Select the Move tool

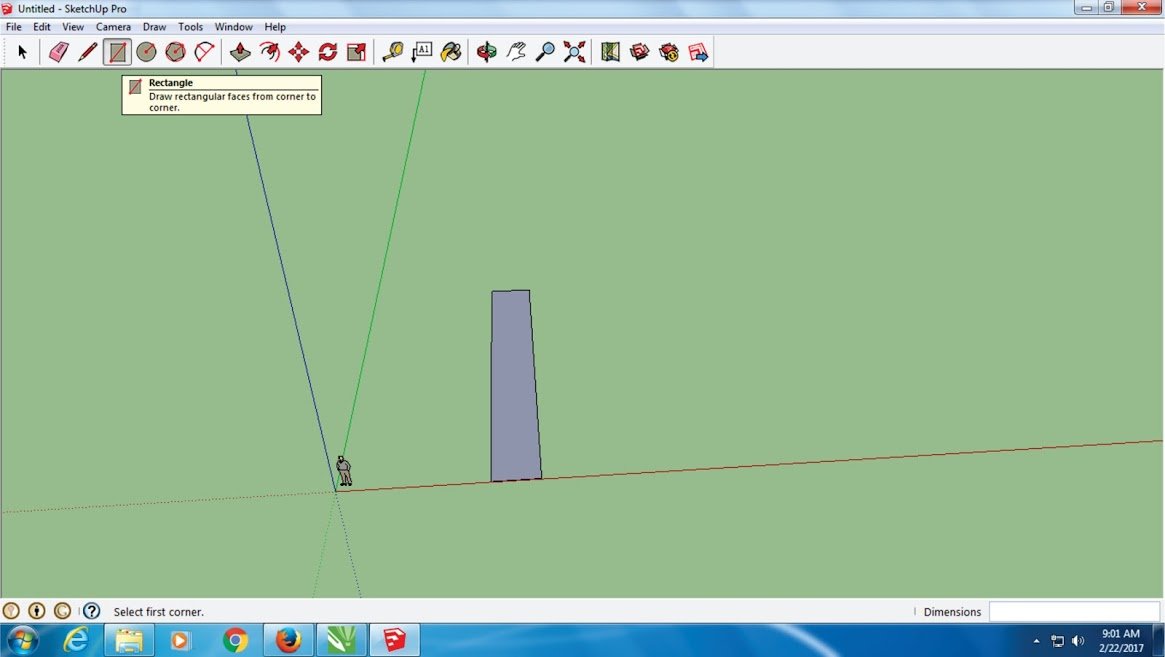tap(299, 52)
